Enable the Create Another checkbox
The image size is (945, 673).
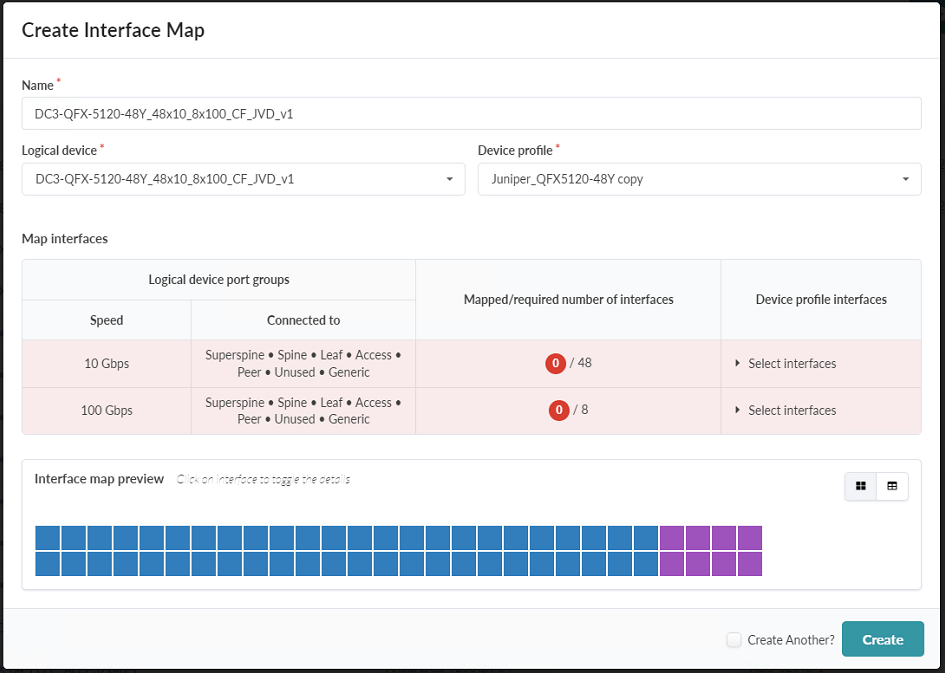click(x=734, y=640)
